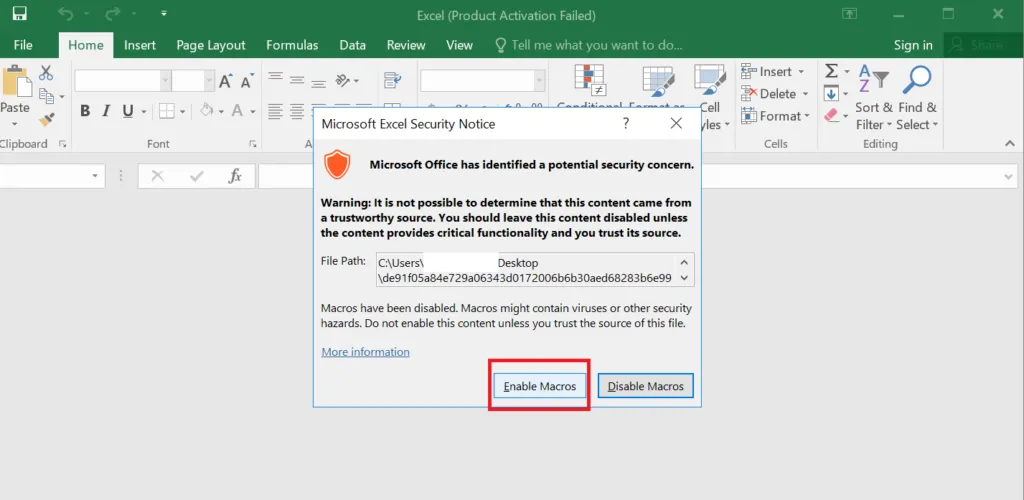Click the AutoSum sigma icon
This screenshot has width=1024, height=500.
click(831, 70)
